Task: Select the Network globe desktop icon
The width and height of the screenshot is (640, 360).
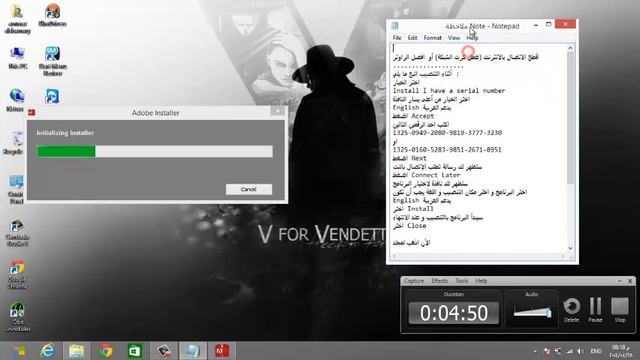Action: click(16, 100)
